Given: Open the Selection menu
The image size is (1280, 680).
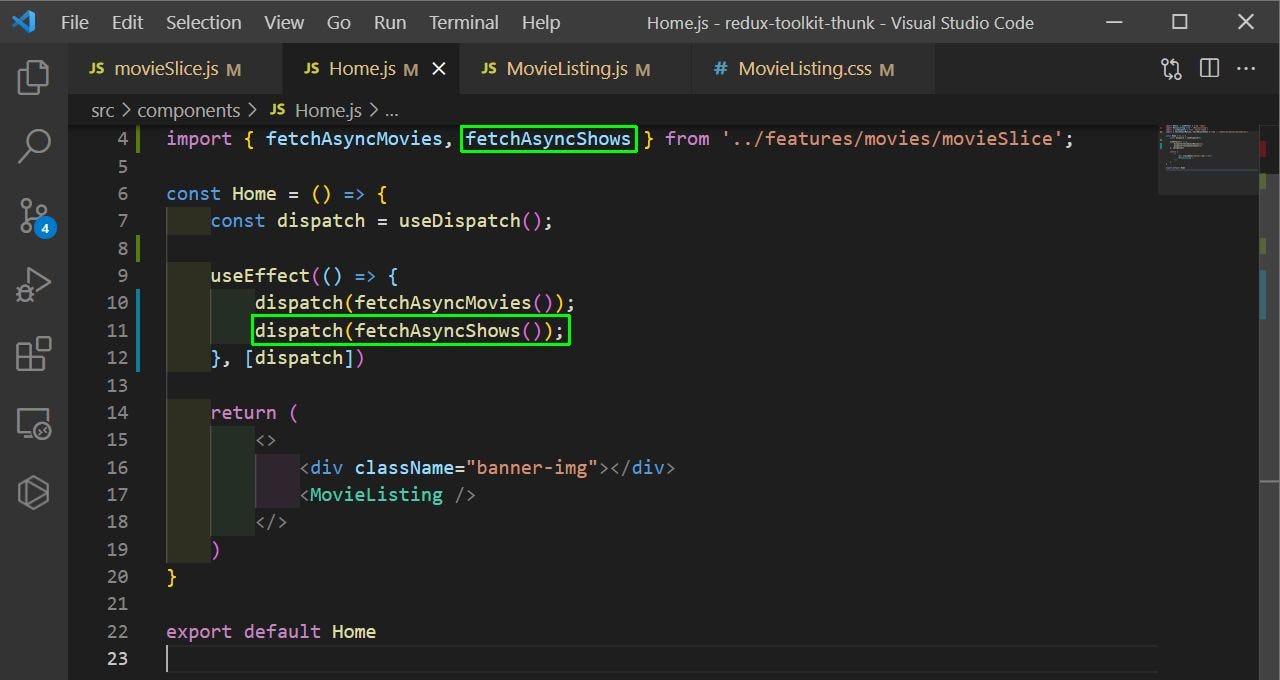Looking at the screenshot, I should coord(203,22).
